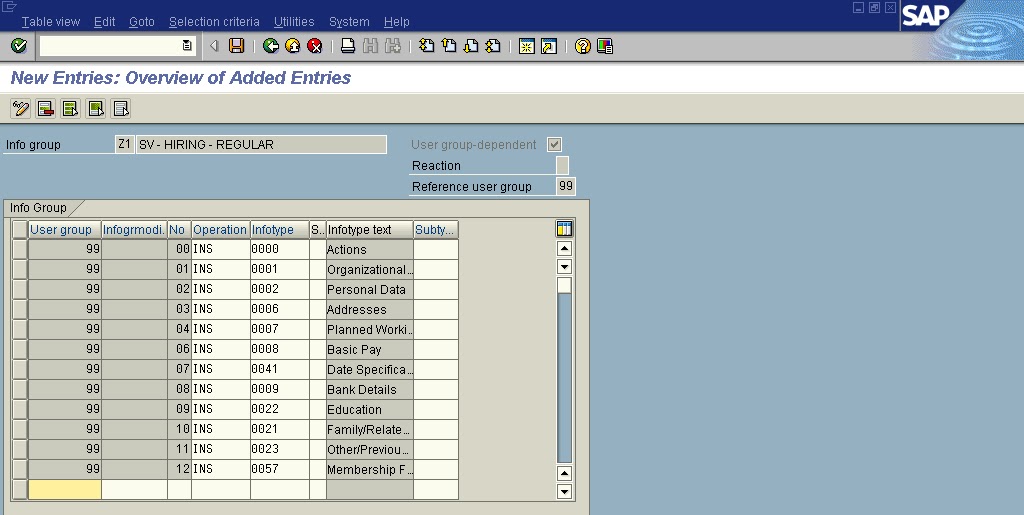Open the Utilities menu
This screenshot has height=515, width=1024.
point(294,22)
